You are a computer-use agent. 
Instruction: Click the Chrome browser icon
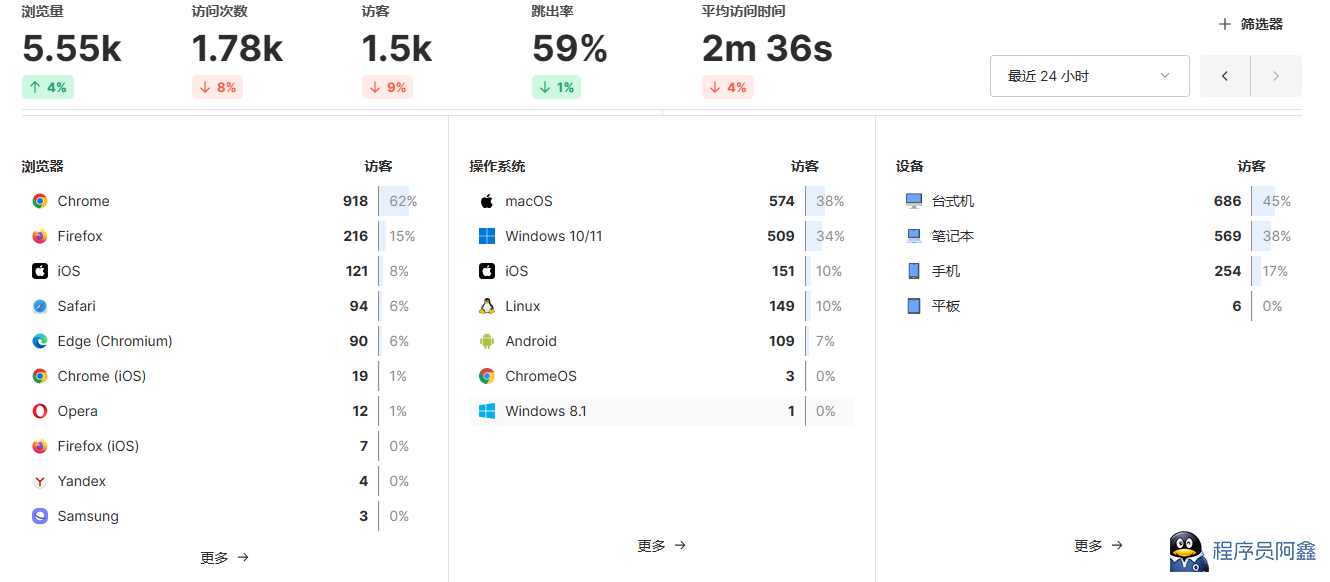tap(40, 201)
